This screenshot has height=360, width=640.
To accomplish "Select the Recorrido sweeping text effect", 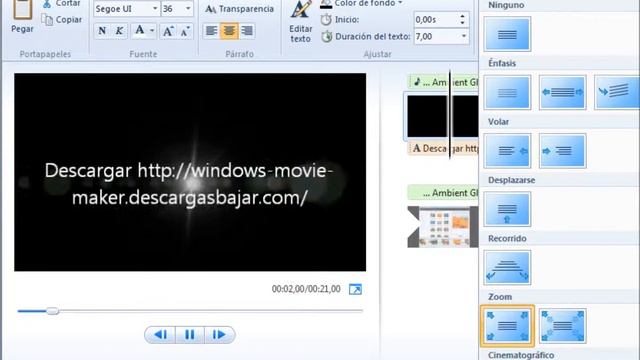I will click(507, 267).
